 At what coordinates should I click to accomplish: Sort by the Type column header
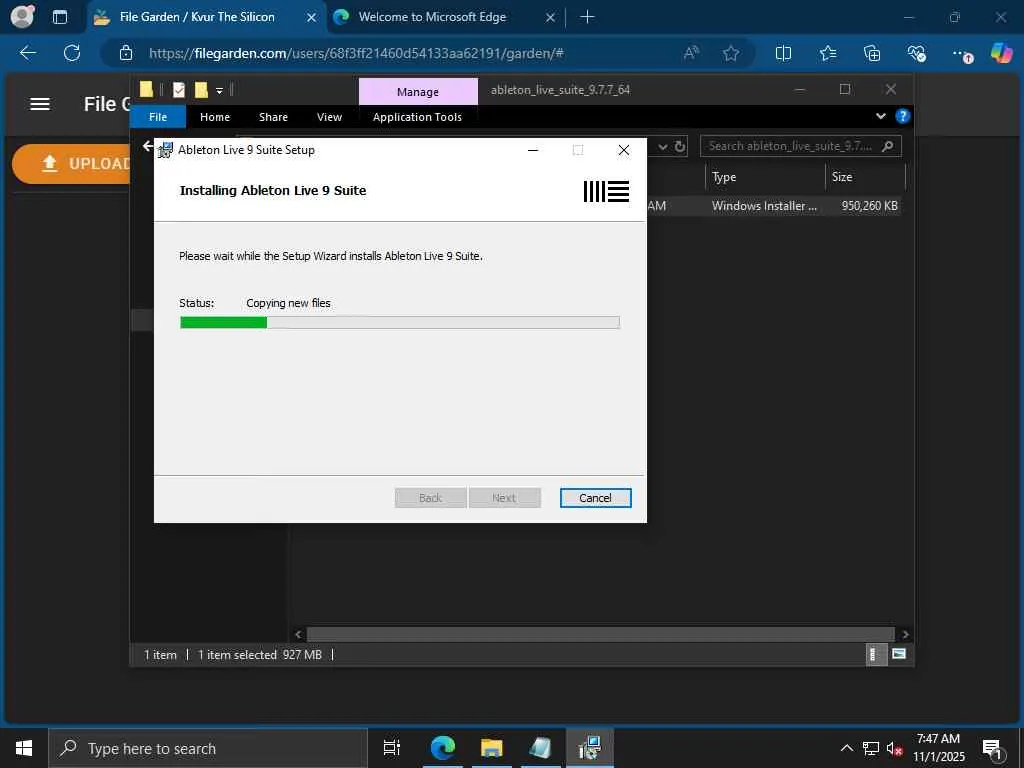[x=765, y=177]
